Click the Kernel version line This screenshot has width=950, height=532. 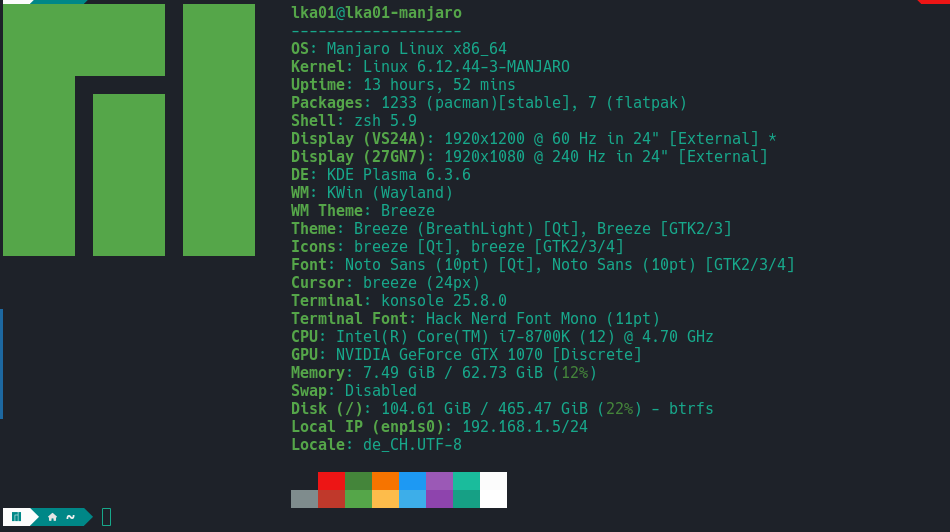(430, 67)
